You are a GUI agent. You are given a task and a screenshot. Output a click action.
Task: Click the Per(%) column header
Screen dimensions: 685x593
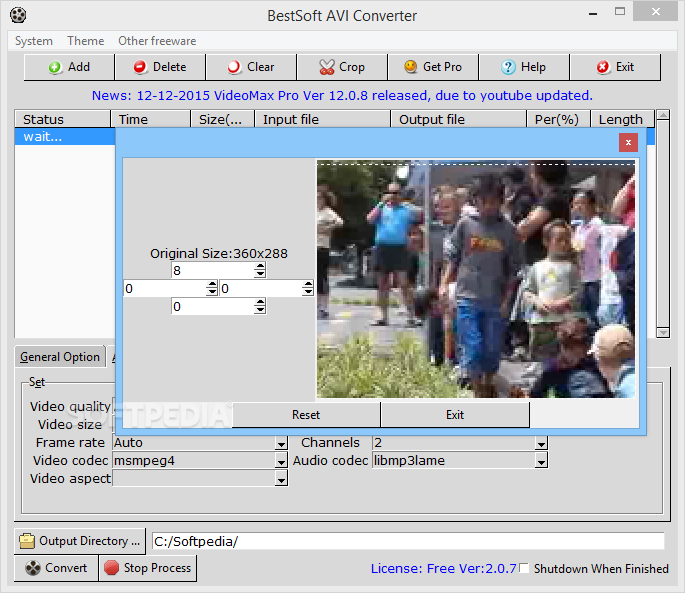pyautogui.click(x=558, y=119)
